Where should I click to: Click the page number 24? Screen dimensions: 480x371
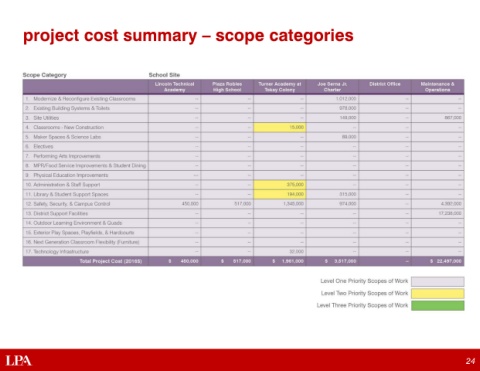click(x=470, y=361)
